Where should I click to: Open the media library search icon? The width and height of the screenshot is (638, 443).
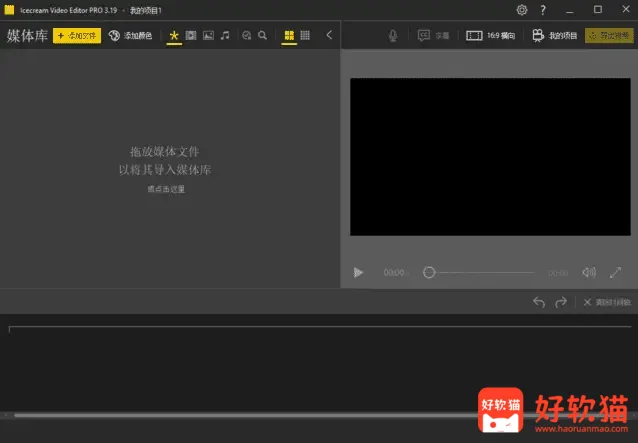[263, 35]
